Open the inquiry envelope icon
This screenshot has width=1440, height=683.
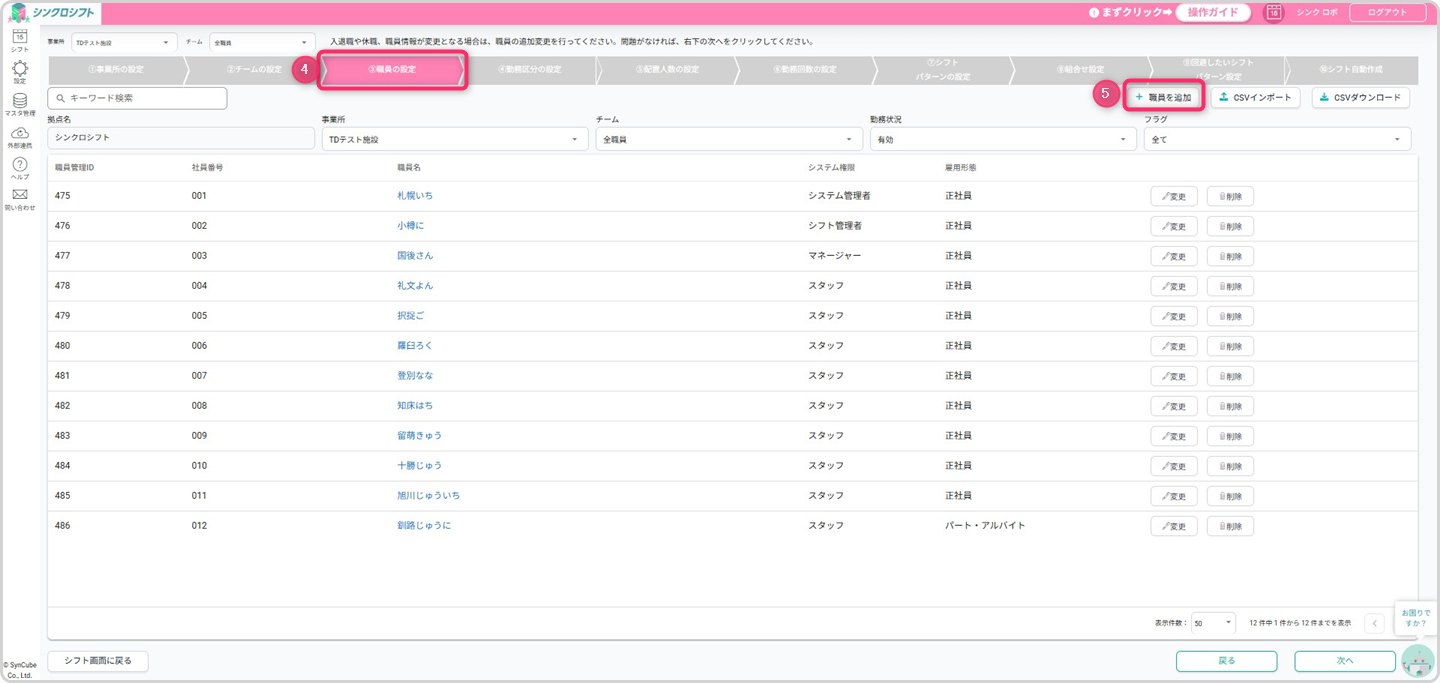pos(19,196)
